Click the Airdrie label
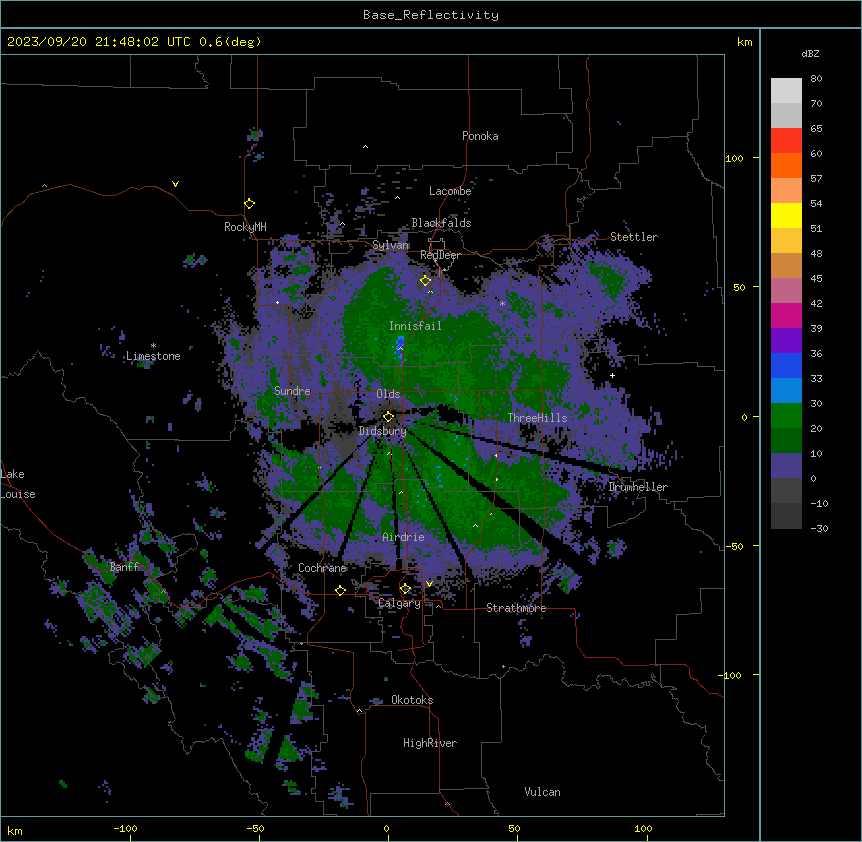This screenshot has width=862, height=842. coord(403,537)
